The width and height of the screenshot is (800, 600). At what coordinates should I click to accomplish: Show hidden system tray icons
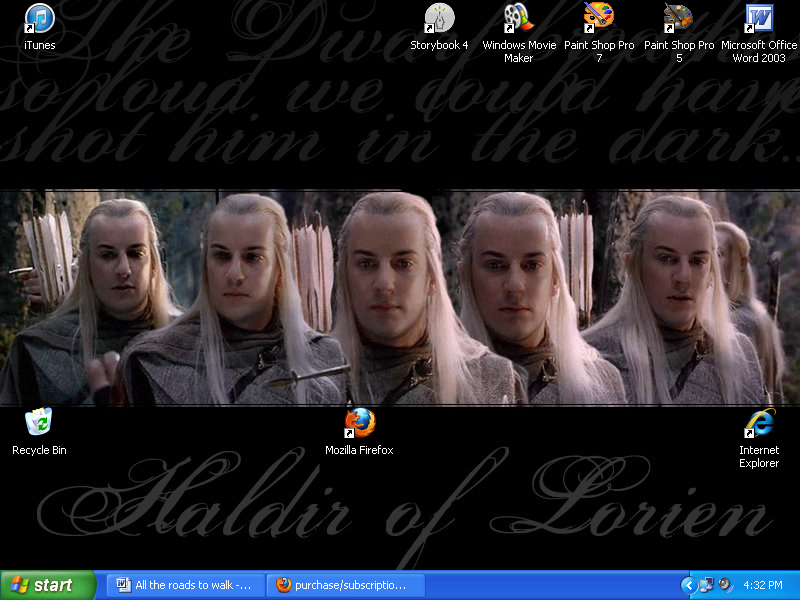click(x=688, y=585)
